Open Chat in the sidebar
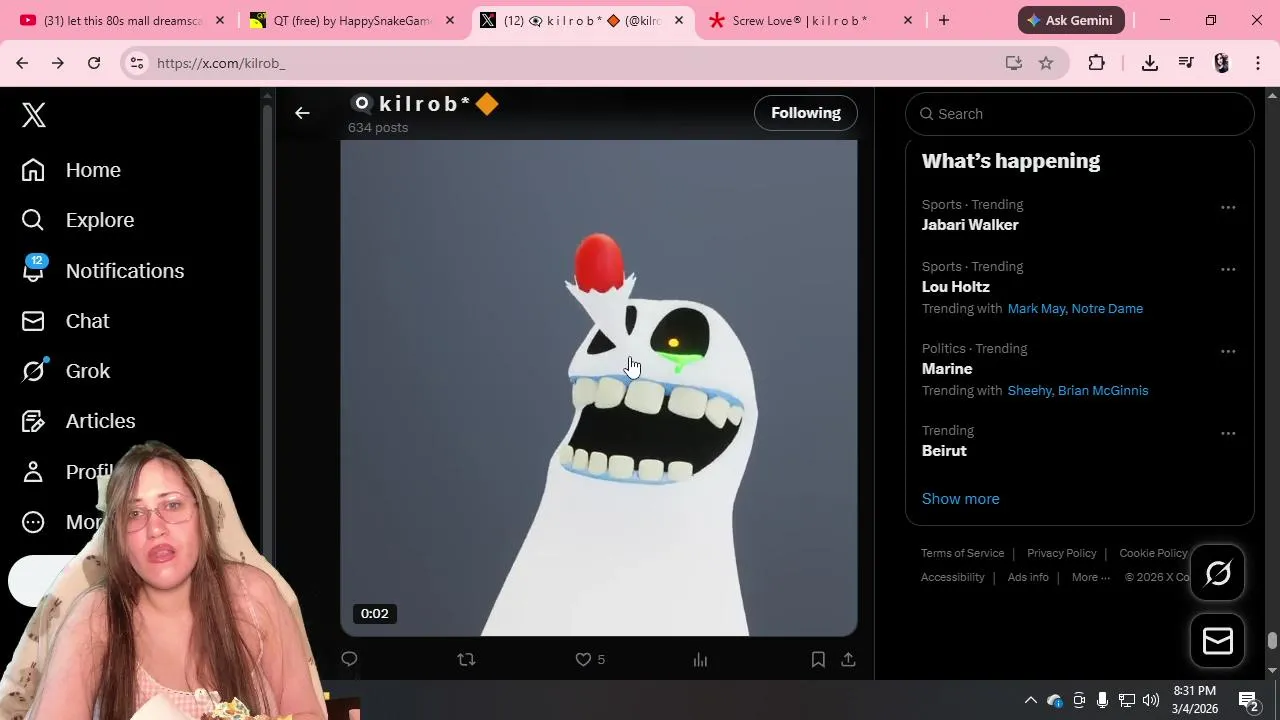The image size is (1280, 720). (x=66, y=321)
